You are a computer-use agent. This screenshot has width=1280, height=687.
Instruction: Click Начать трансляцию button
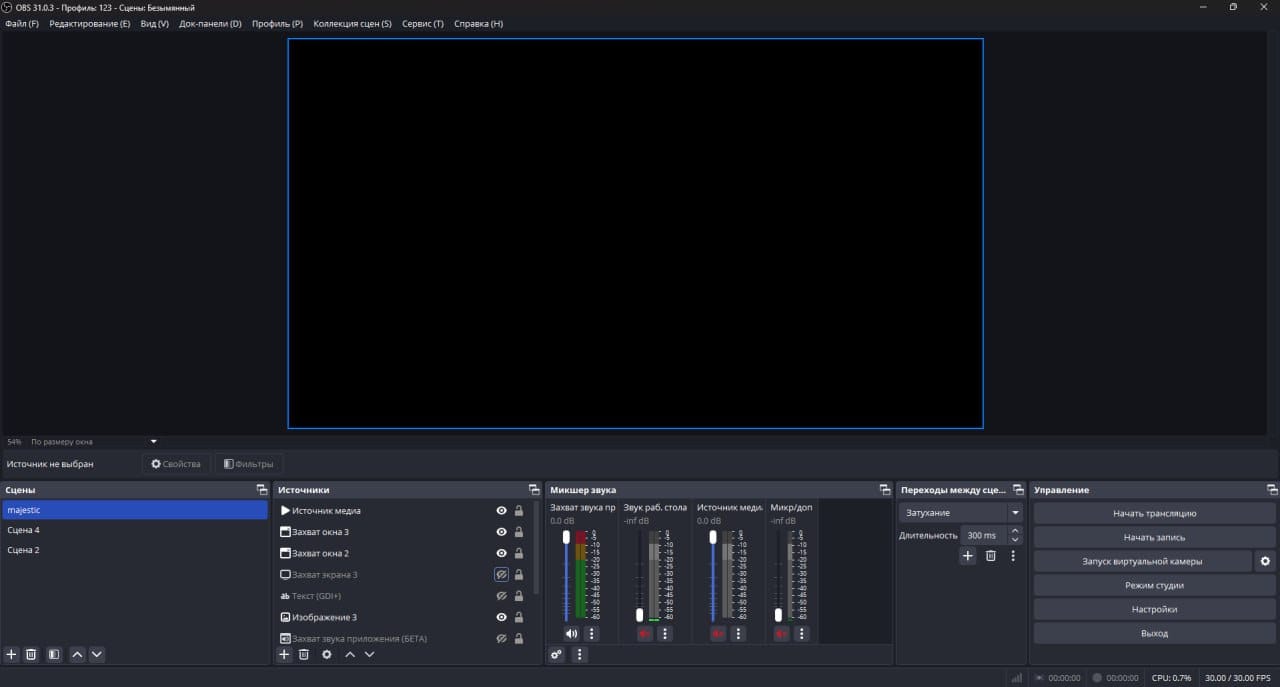(x=1154, y=513)
